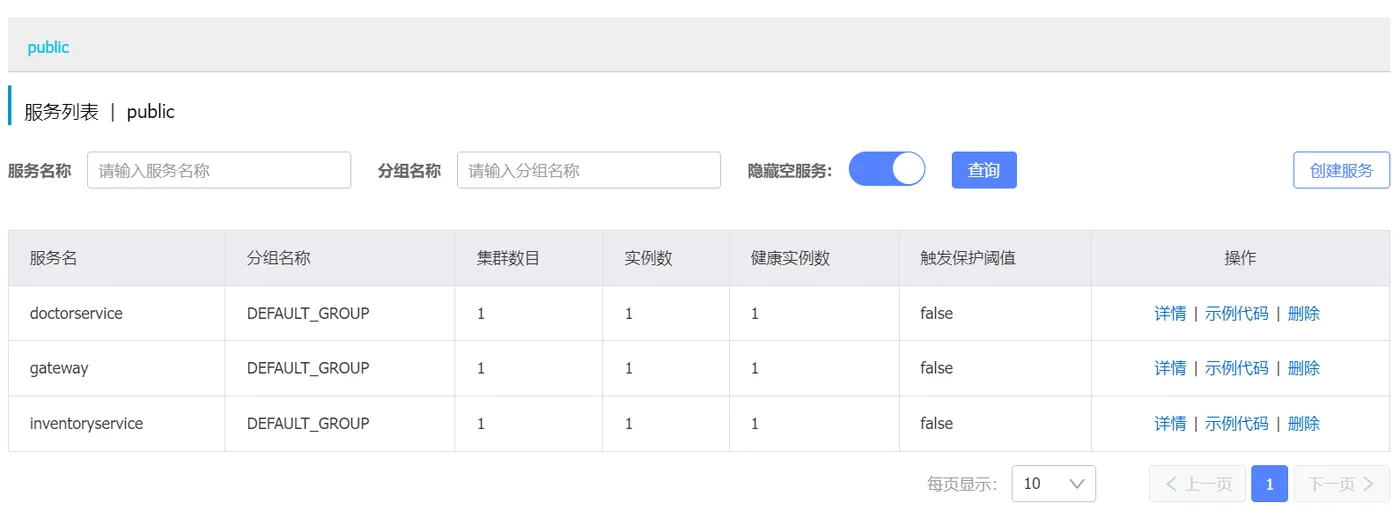Open 详情 for gateway service
The height and width of the screenshot is (518, 1400).
pos(1170,368)
